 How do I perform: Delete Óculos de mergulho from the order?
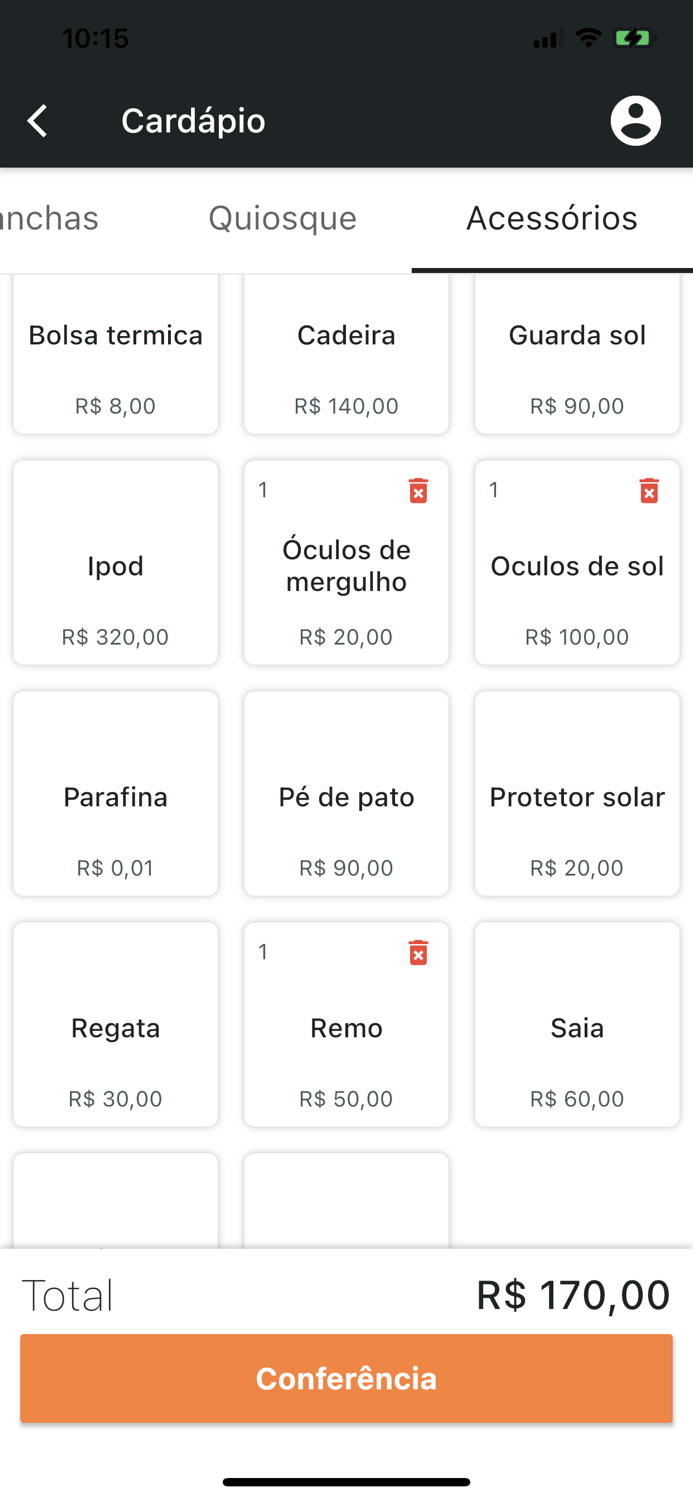[418, 490]
